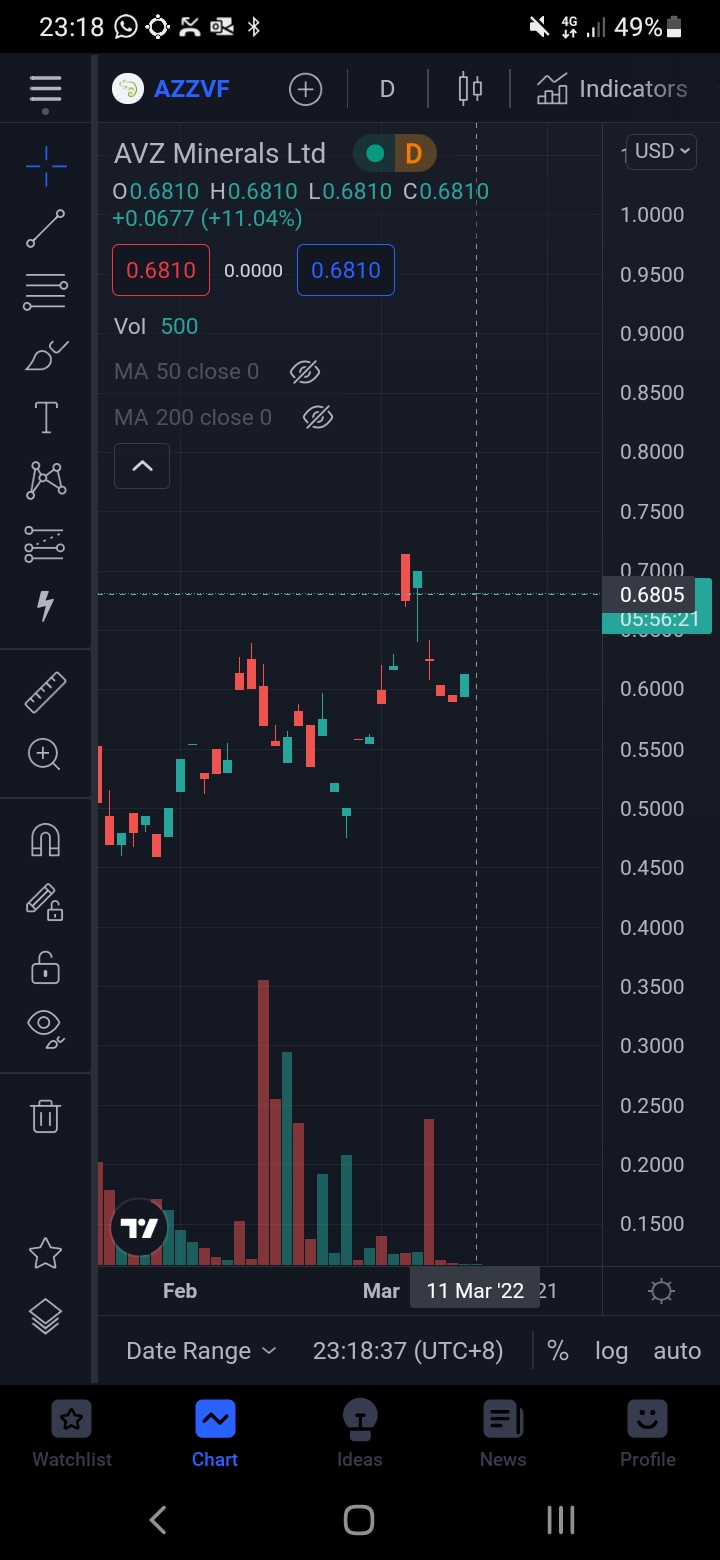The image size is (720, 1560).
Task: Activate the zoom in magnifier tool
Action: click(x=46, y=754)
